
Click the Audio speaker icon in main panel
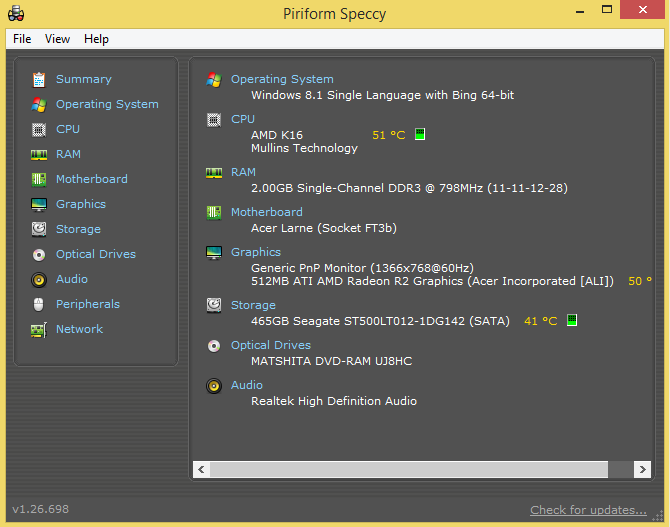[x=214, y=386]
